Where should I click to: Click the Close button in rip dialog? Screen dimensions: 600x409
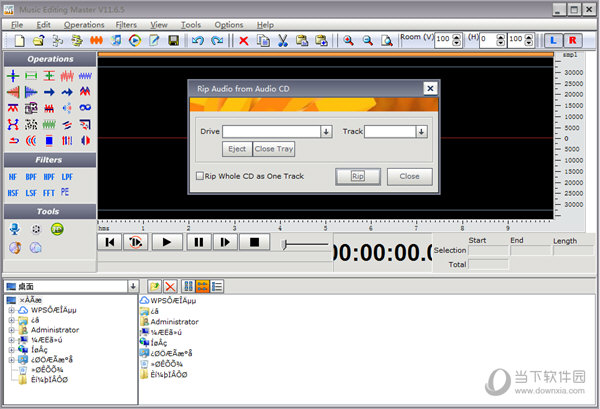point(409,176)
